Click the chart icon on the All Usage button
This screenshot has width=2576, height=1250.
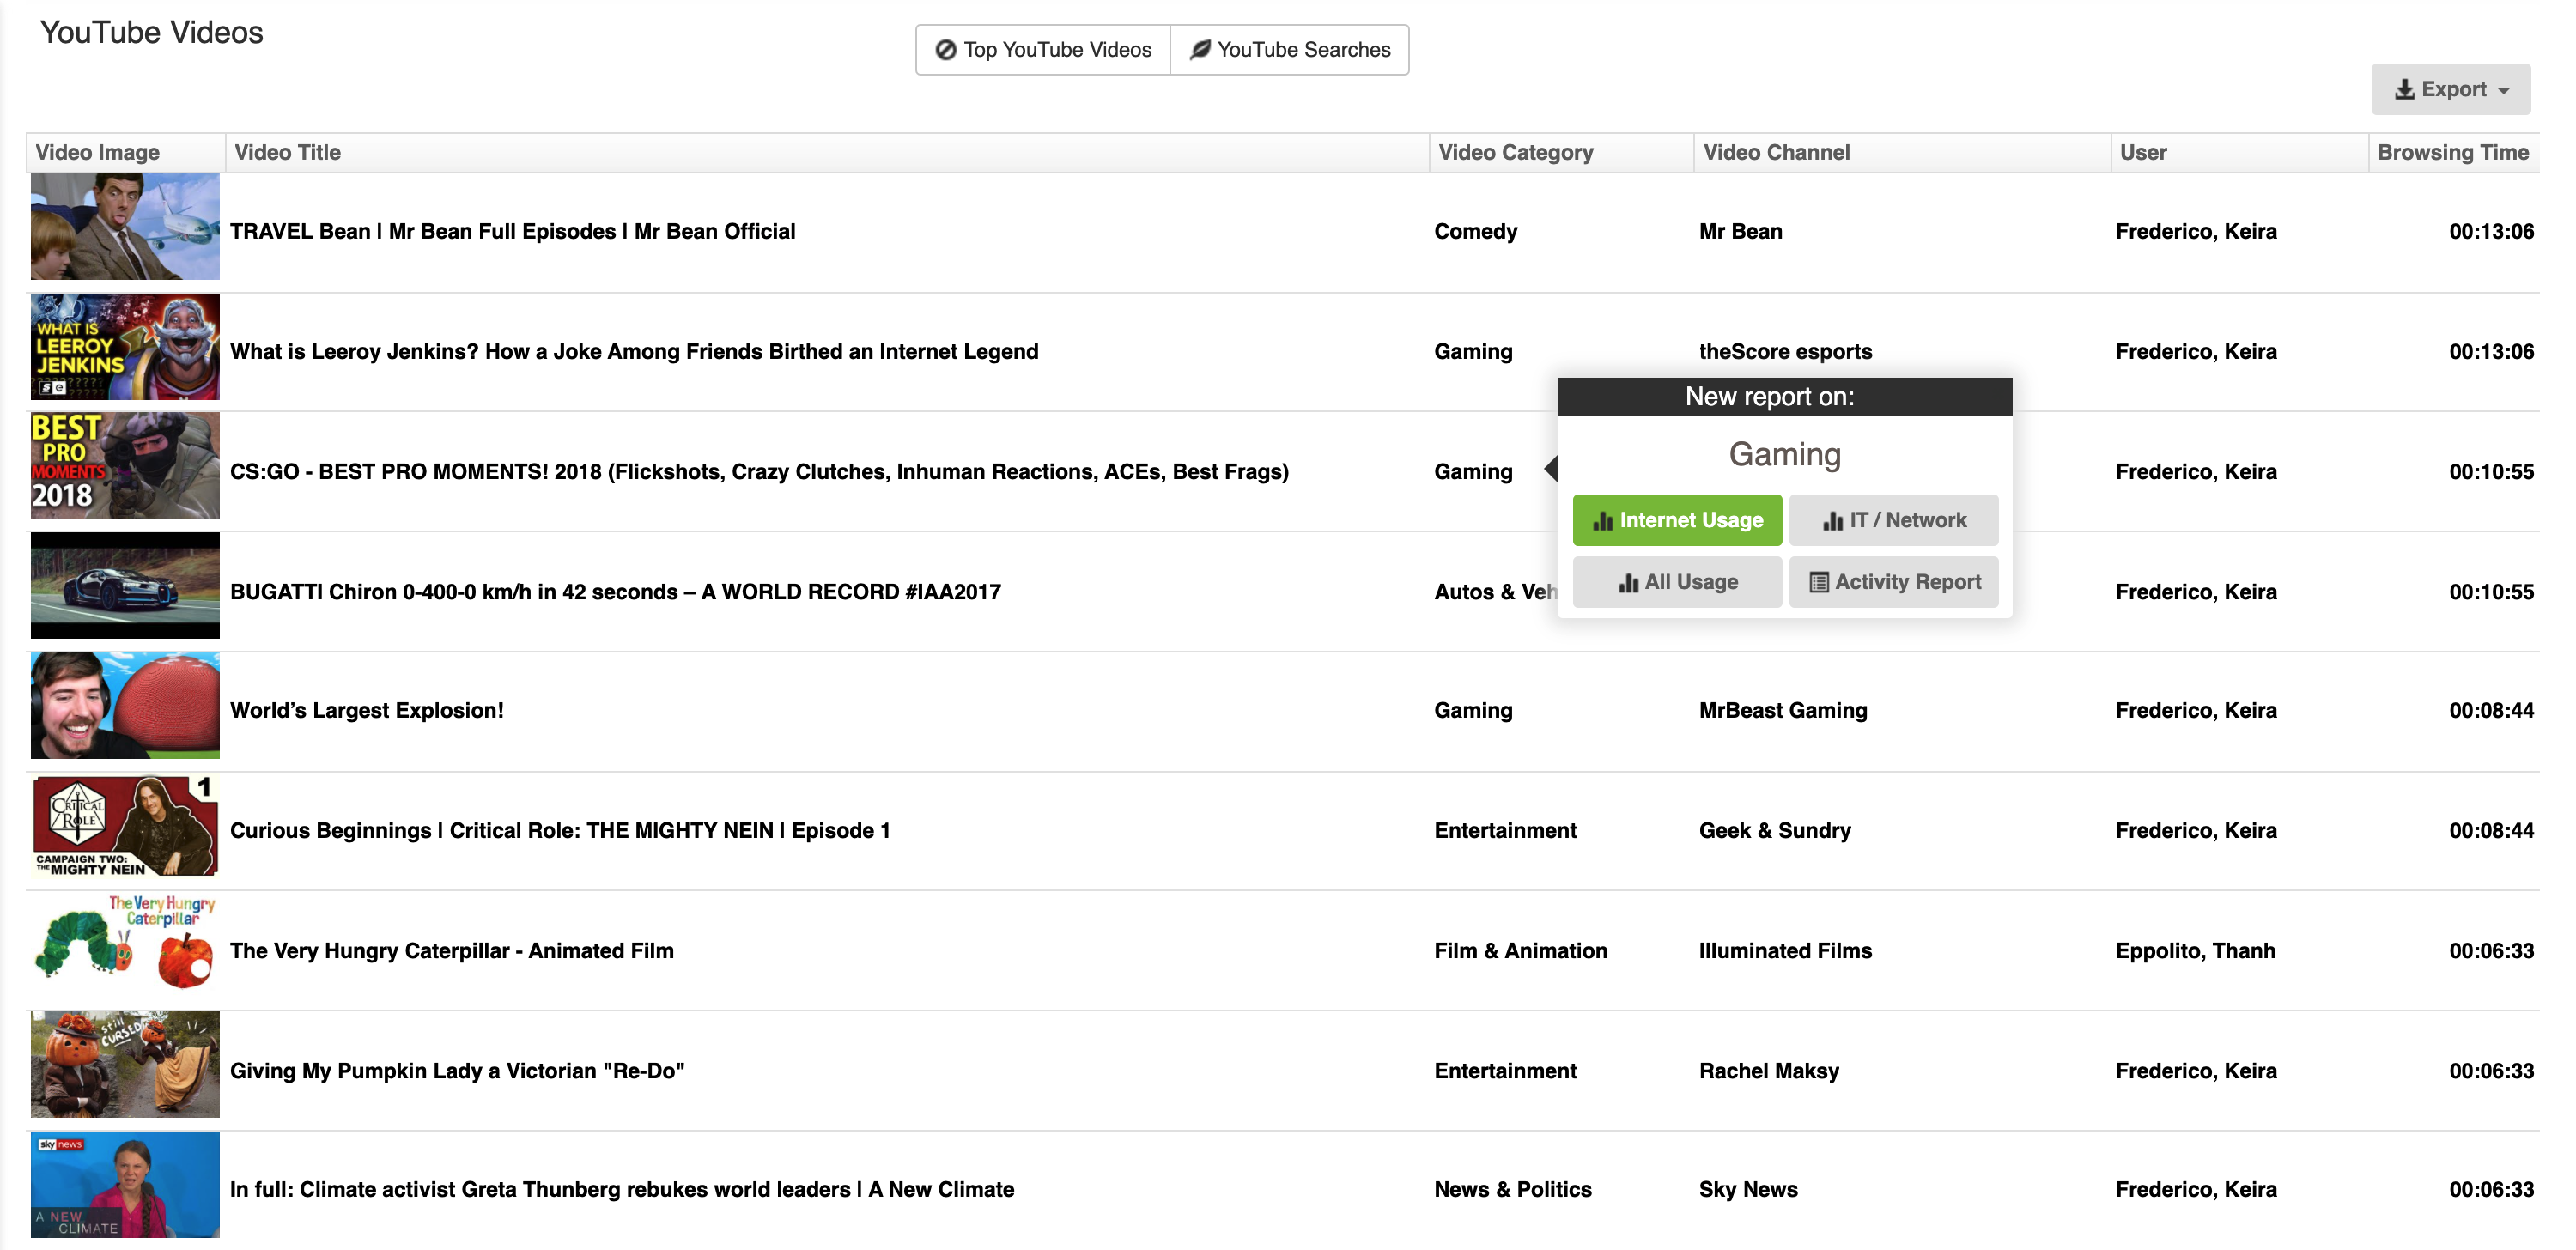pyautogui.click(x=1629, y=581)
